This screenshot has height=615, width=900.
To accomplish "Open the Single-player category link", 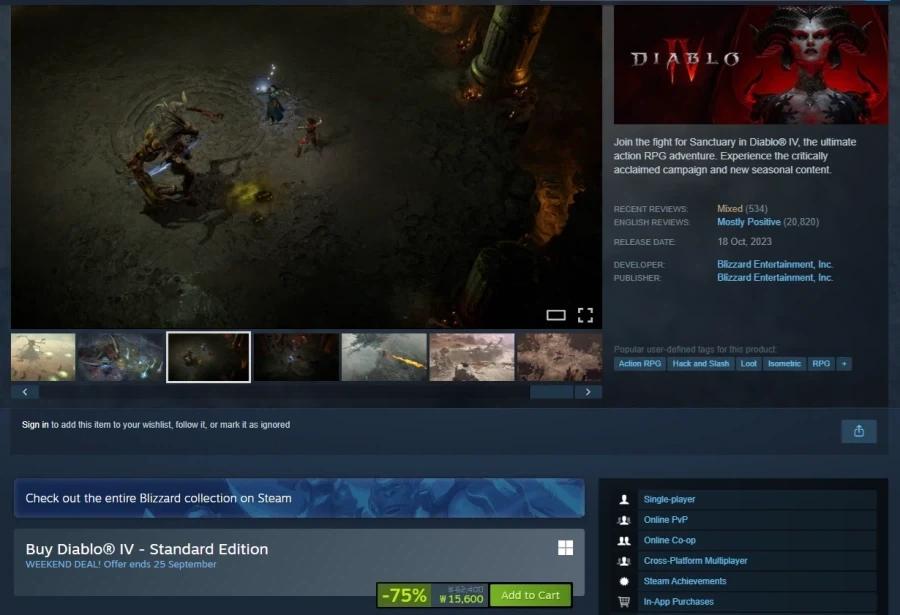I will pos(669,500).
